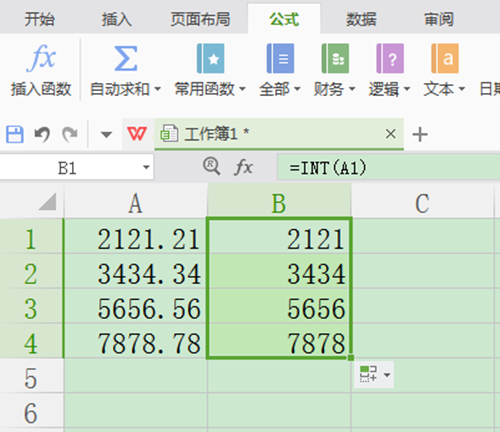Open Text (文本) functions book icon
The height and width of the screenshot is (432, 500).
click(x=445, y=58)
